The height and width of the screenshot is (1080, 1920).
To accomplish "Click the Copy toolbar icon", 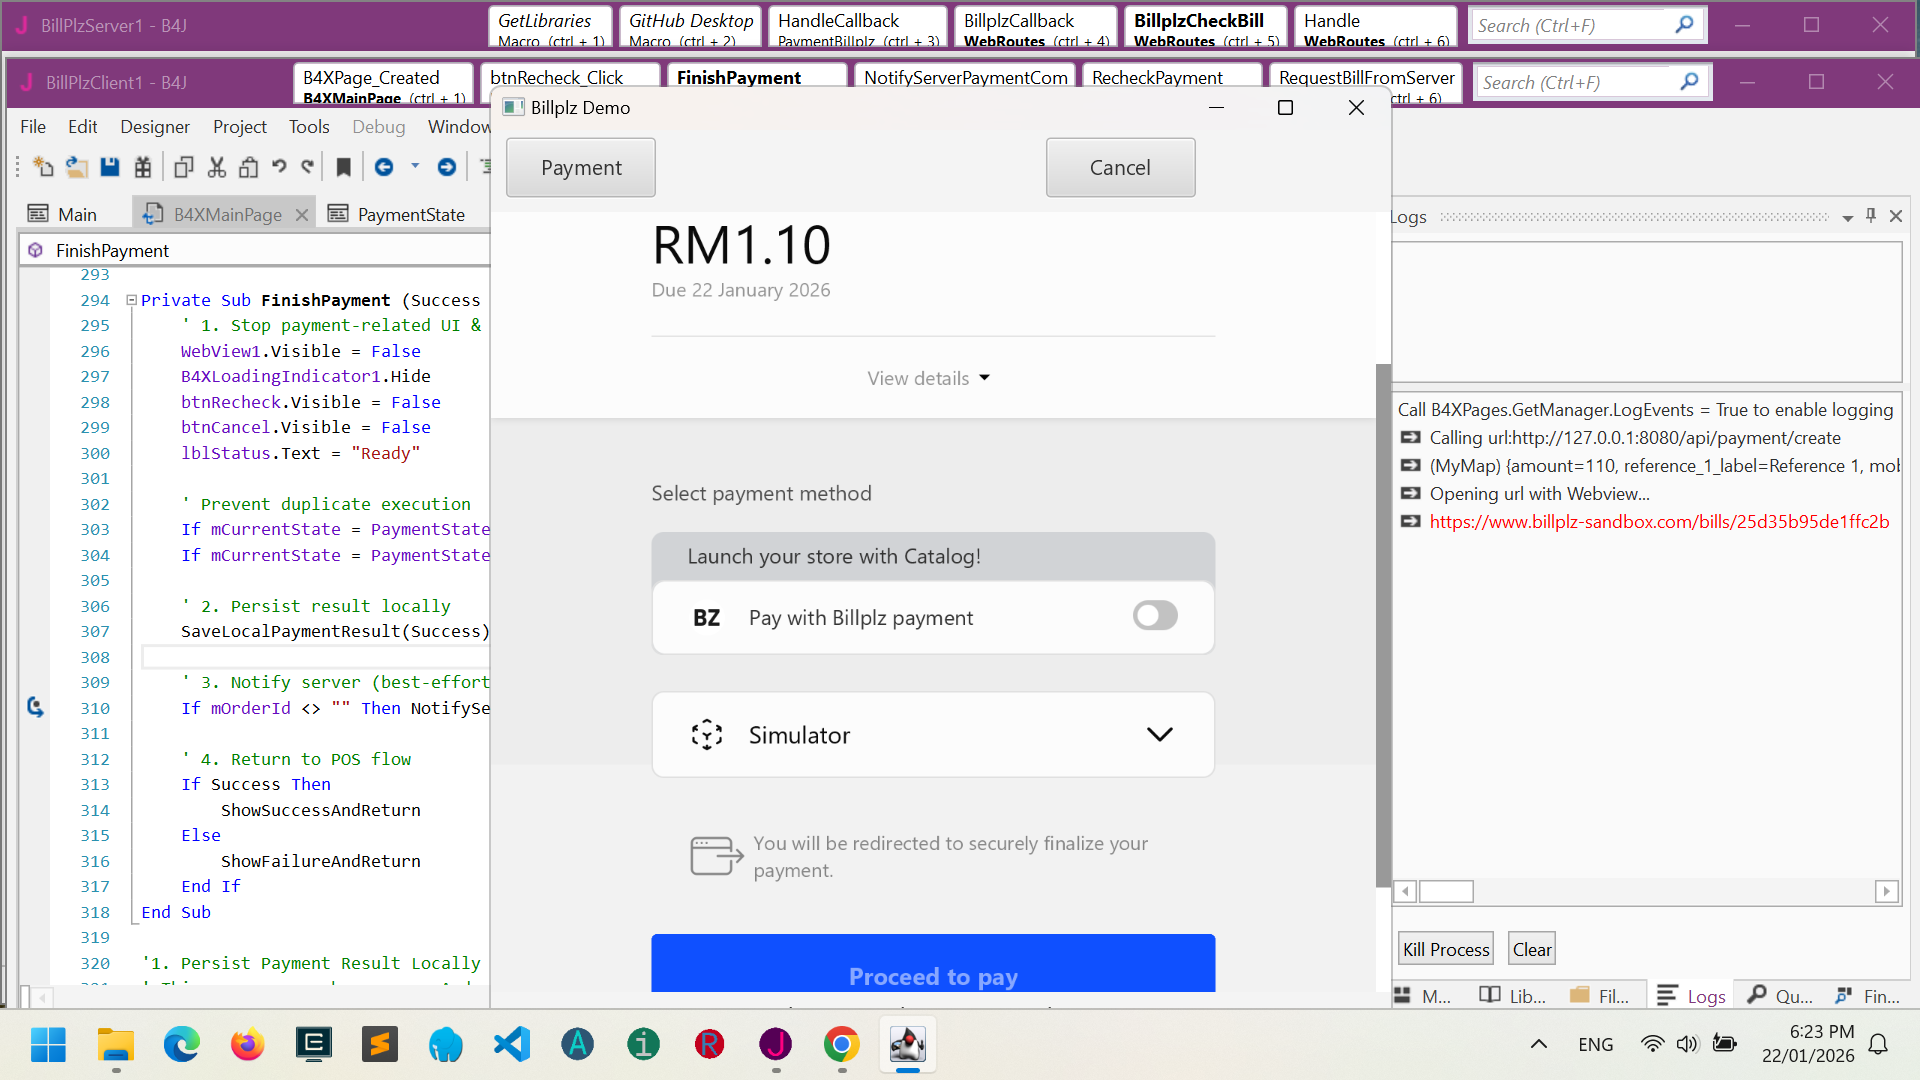I will (183, 167).
